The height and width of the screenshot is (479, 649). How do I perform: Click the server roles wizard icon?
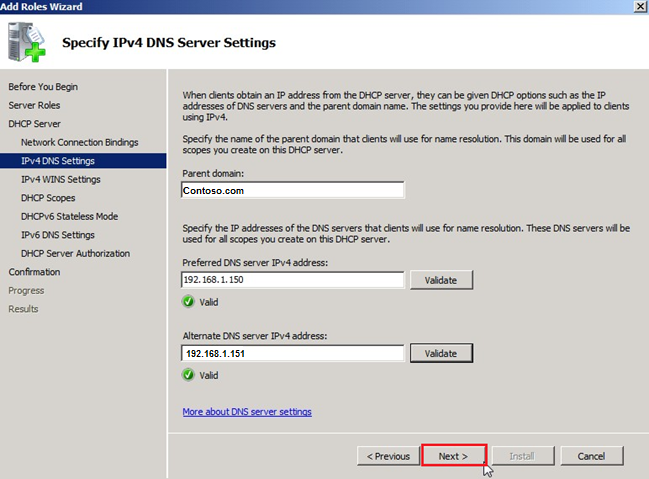[26, 42]
